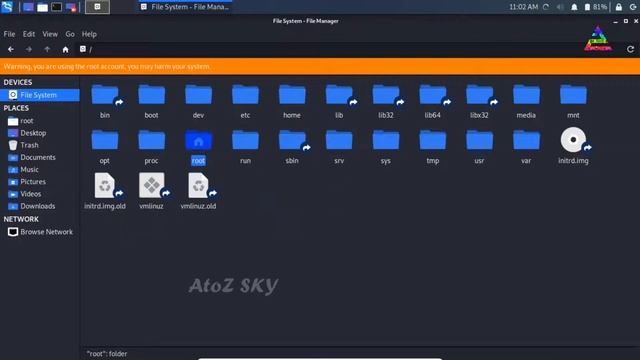Click the volume icon in tray
640x360 pixels.
[560, 7]
